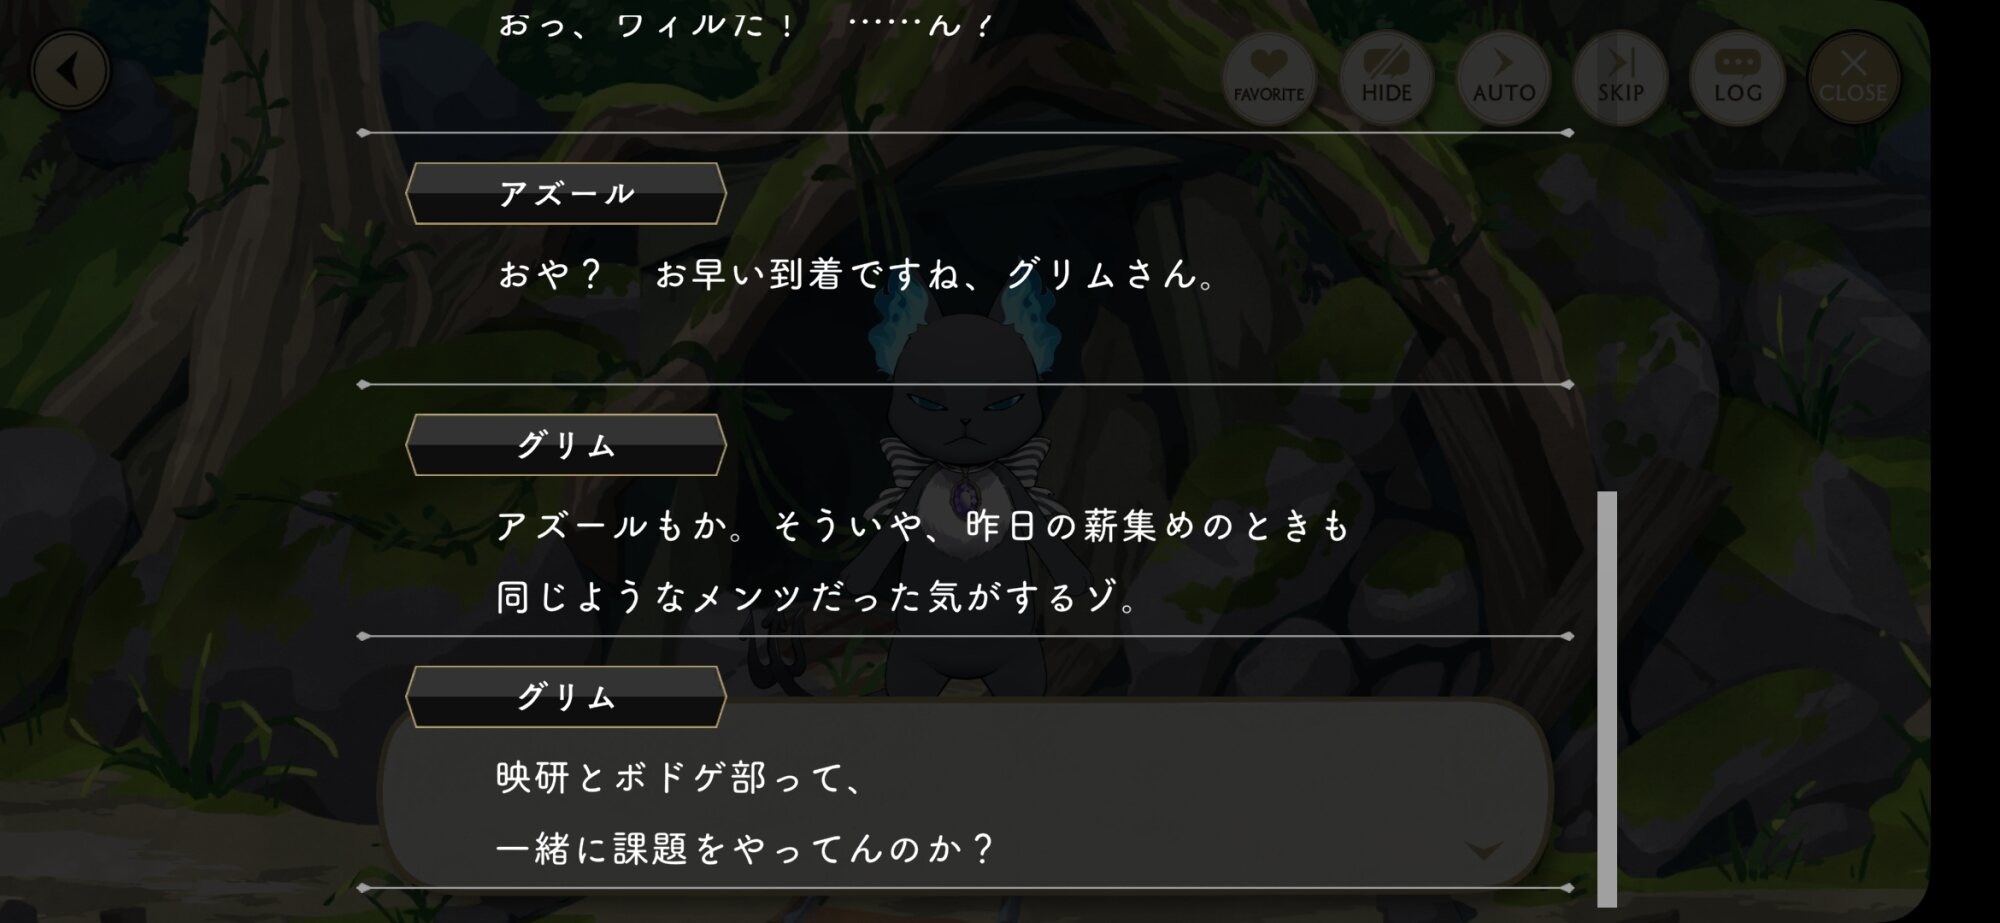The width and height of the screenshot is (2000, 923).
Task: Hide the dialogue with HIDE button
Action: point(1386,78)
